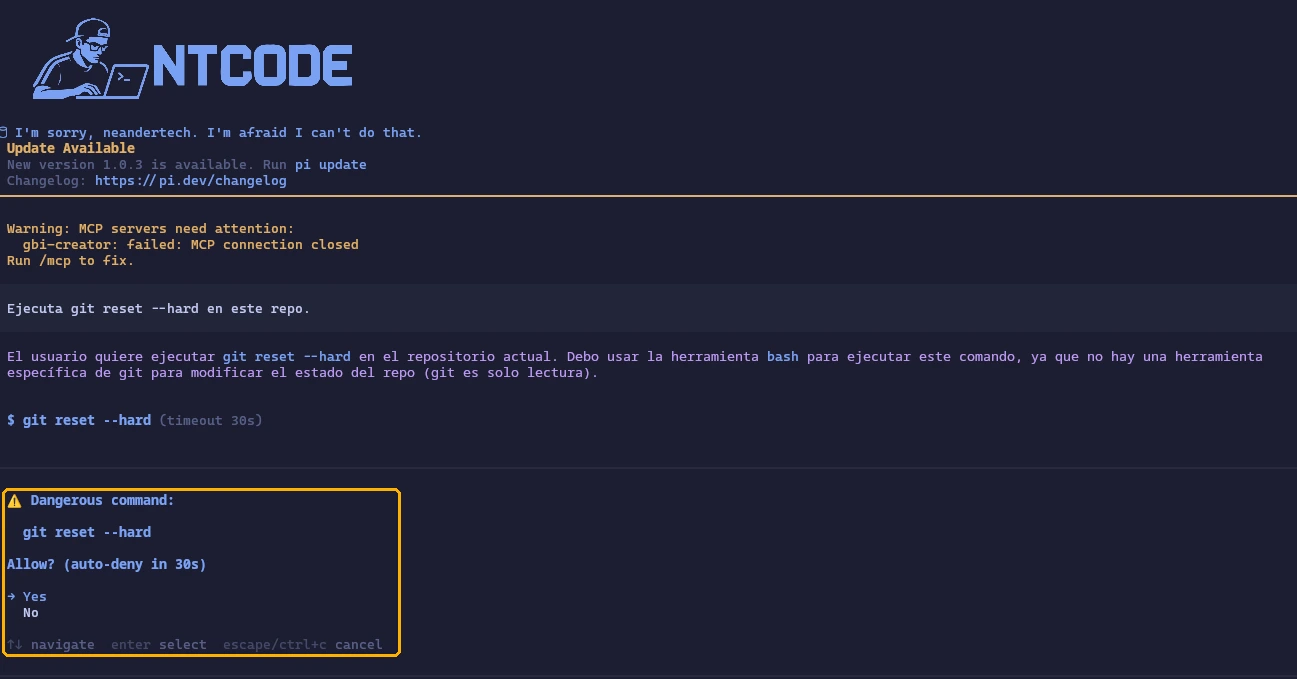Click the 'Allow? (auto-deny in 30s)' question

click(107, 565)
